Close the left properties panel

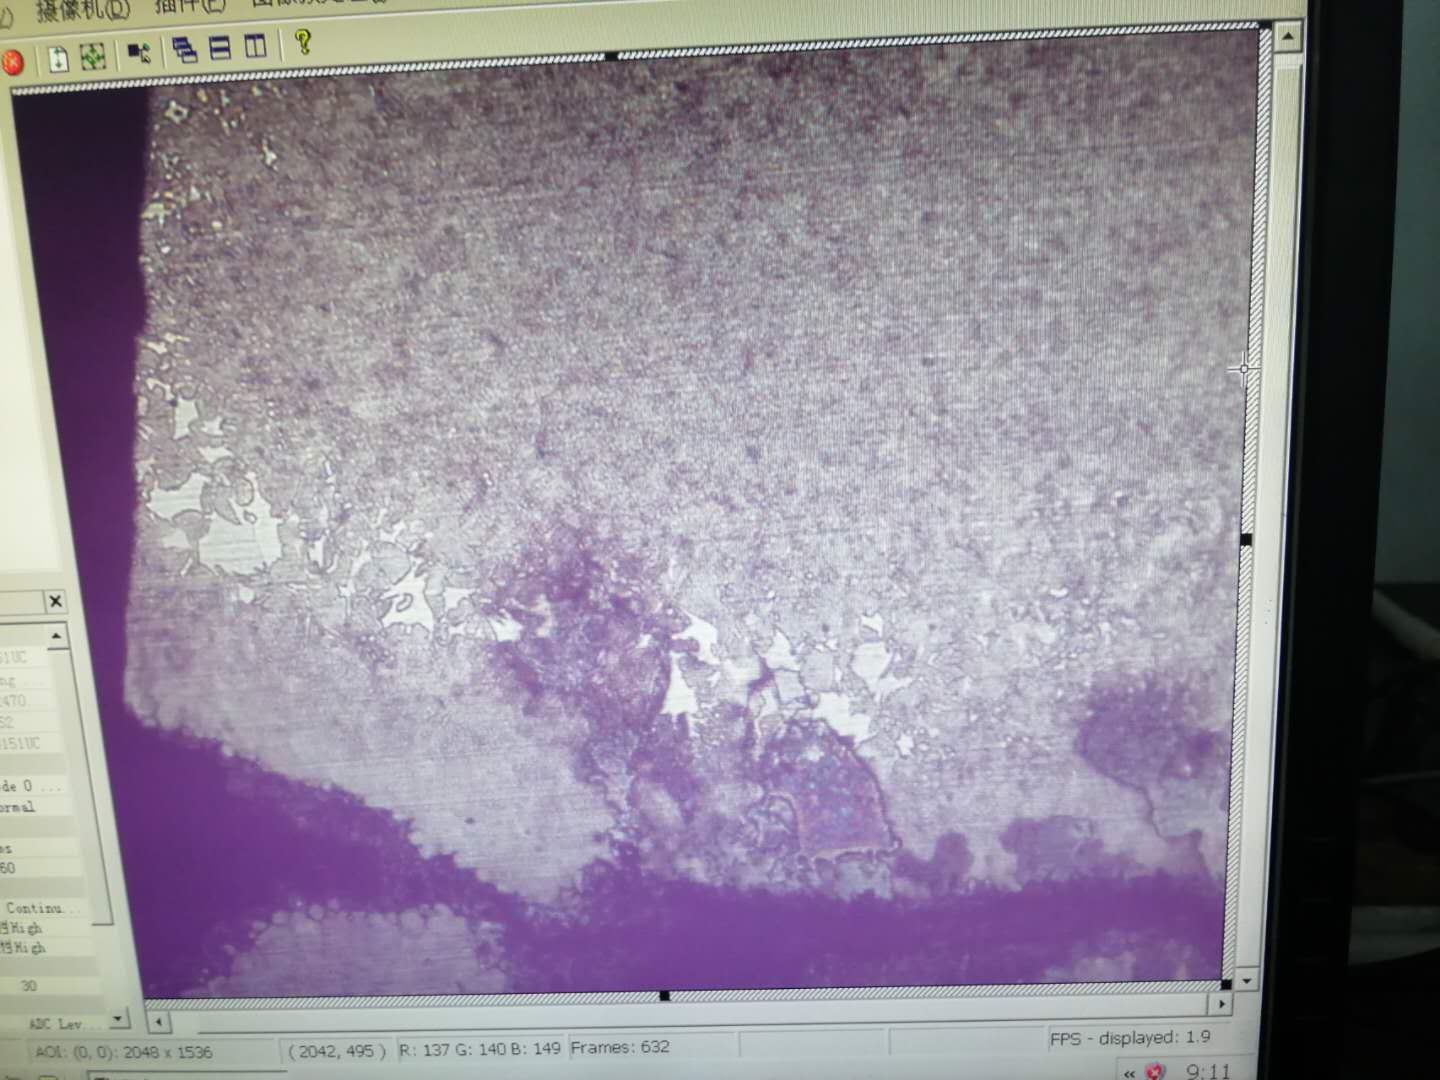(x=56, y=601)
